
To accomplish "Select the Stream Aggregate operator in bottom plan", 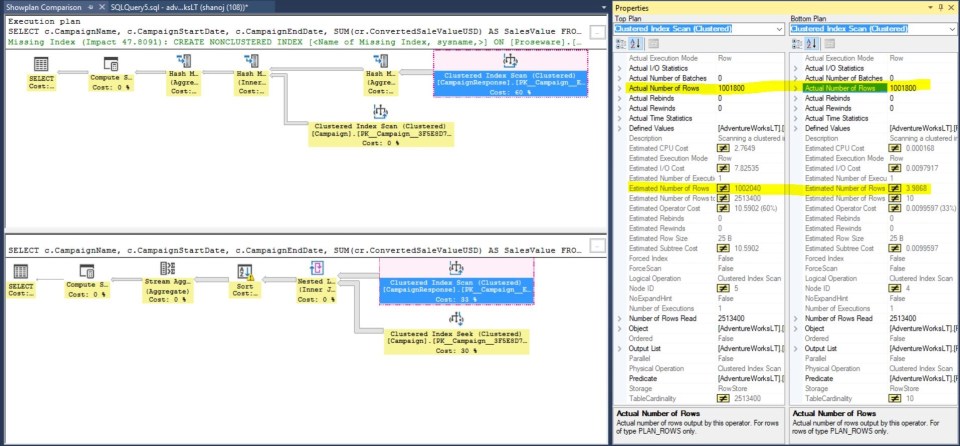I will tap(168, 276).
